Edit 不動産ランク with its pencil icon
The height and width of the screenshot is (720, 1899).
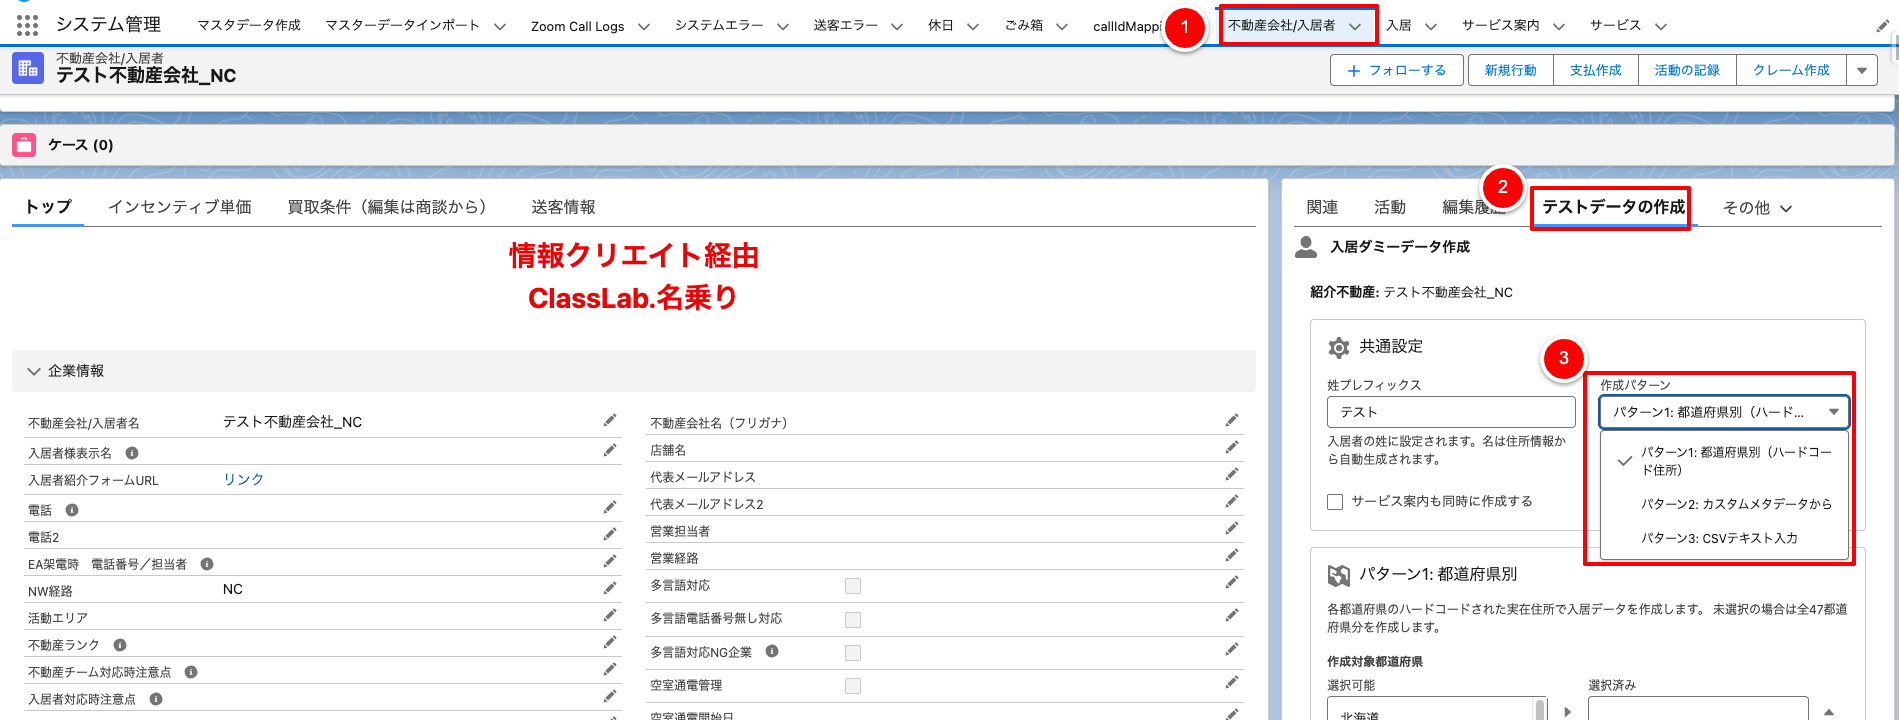(610, 643)
